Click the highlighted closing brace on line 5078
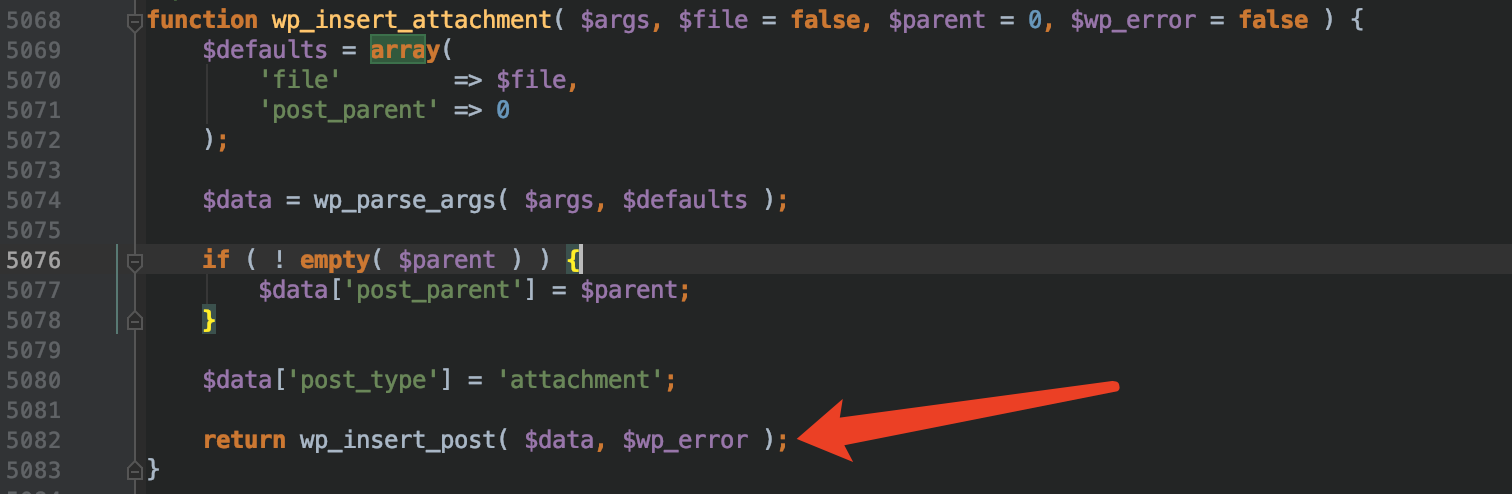This screenshot has height=494, width=1512. (x=209, y=321)
